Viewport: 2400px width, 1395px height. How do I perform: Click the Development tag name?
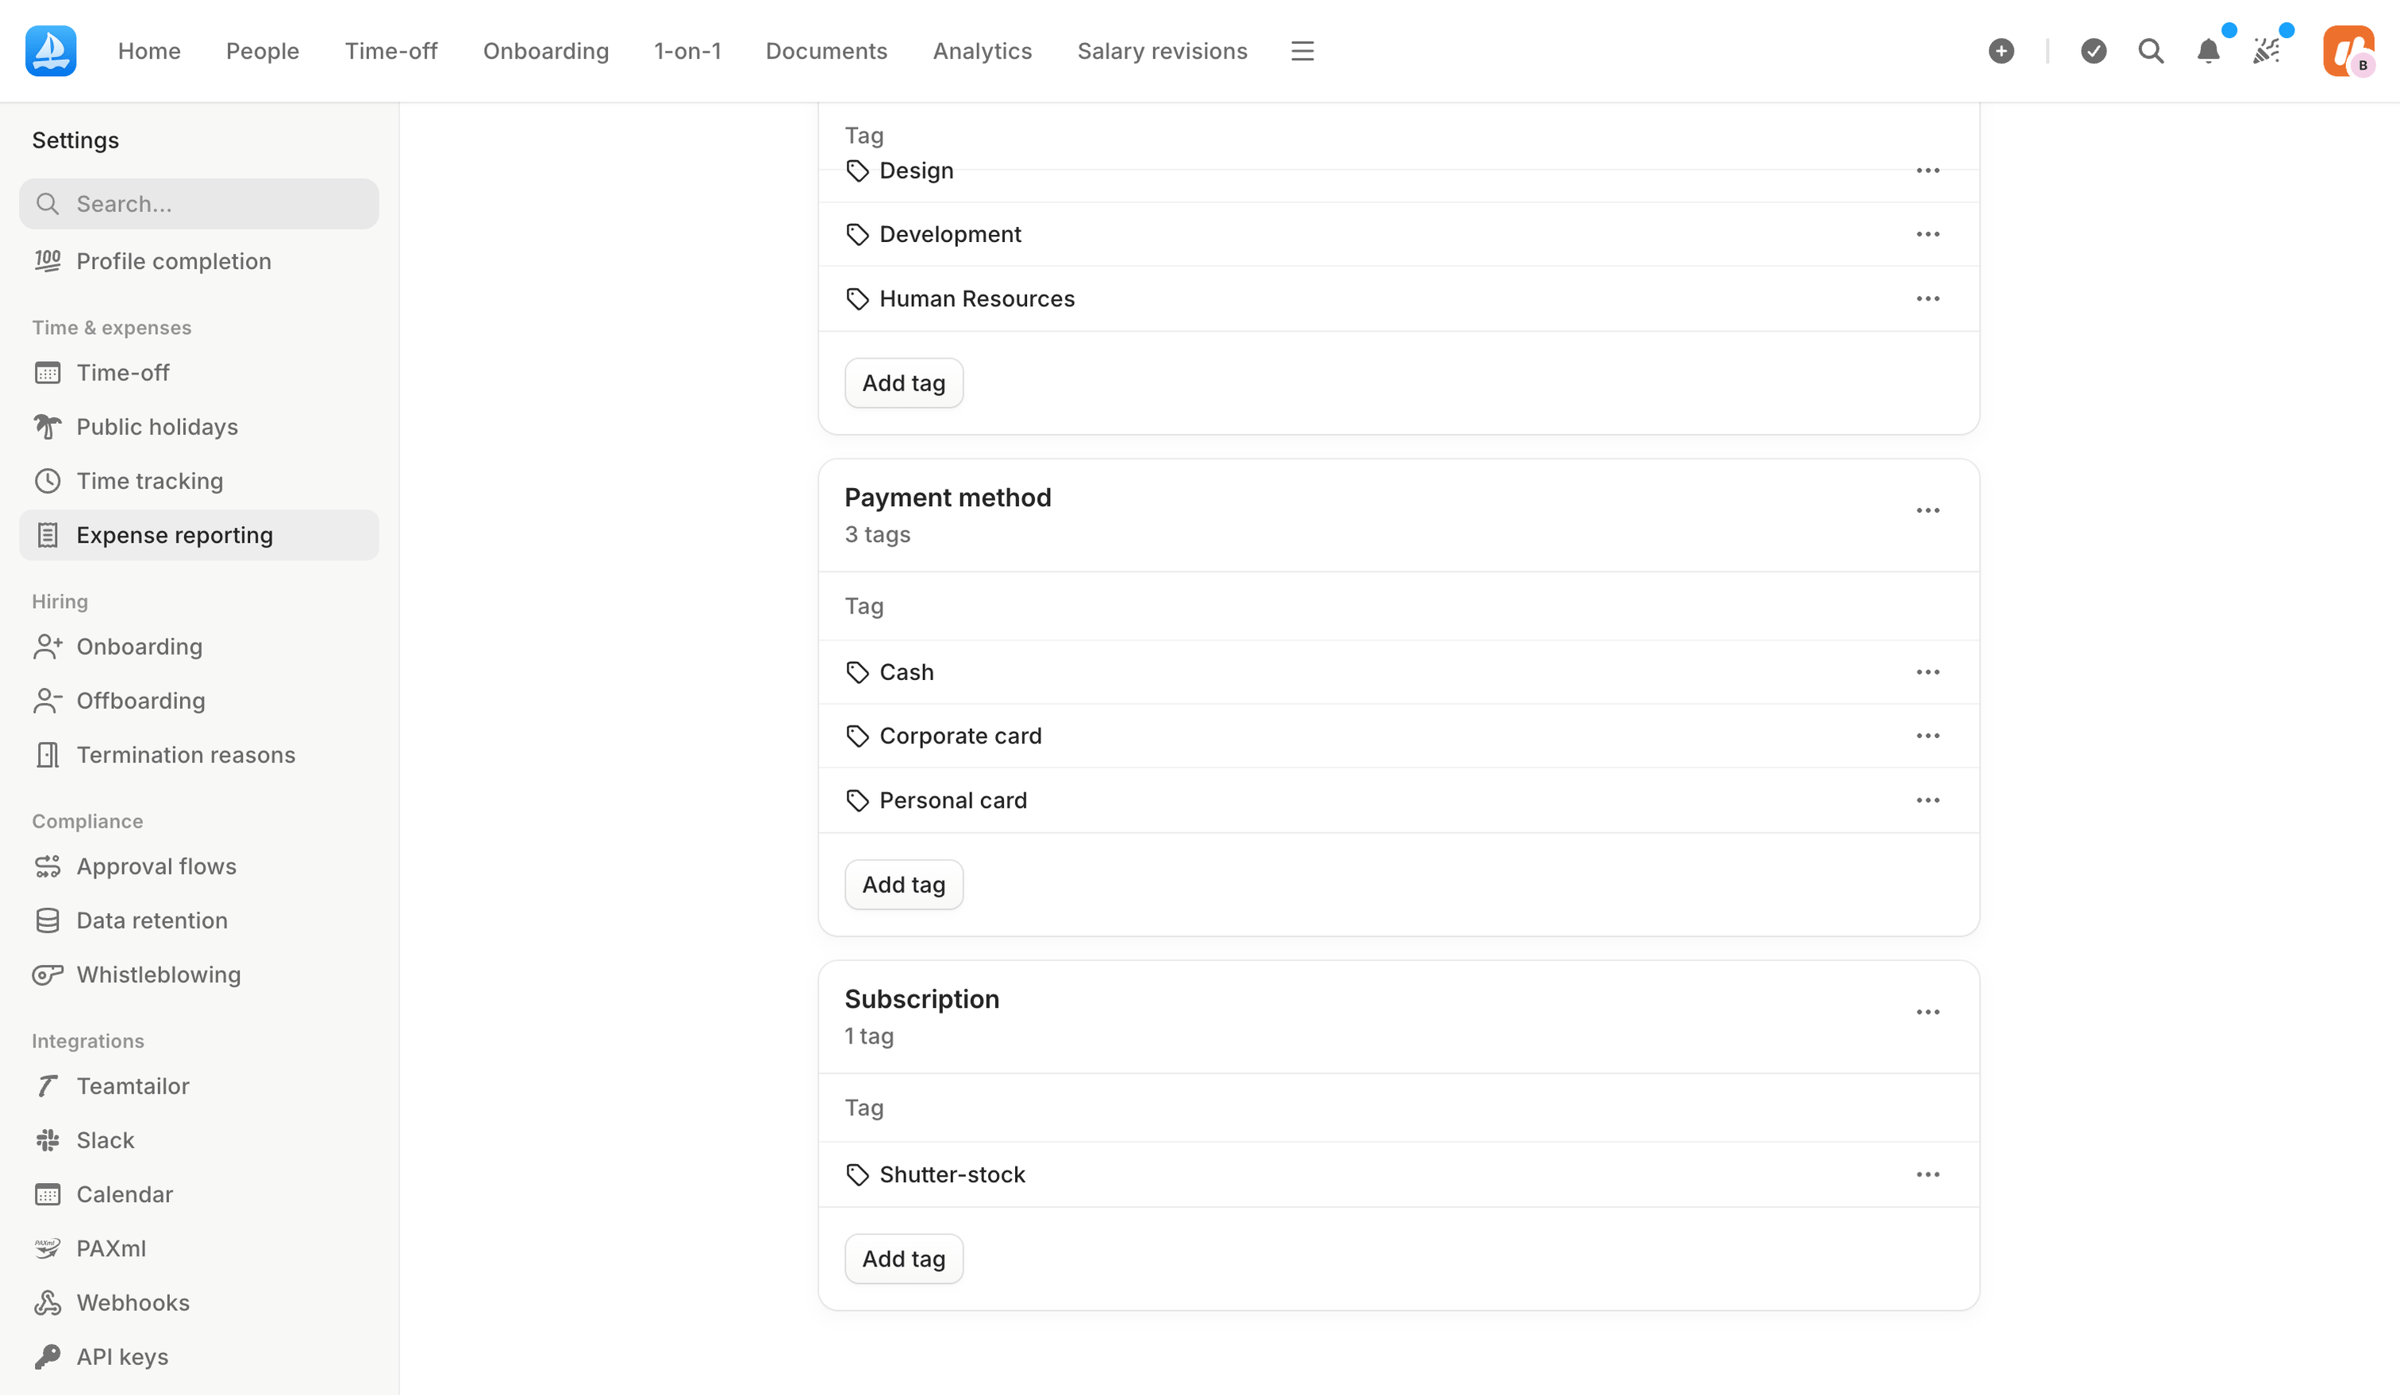pos(950,234)
